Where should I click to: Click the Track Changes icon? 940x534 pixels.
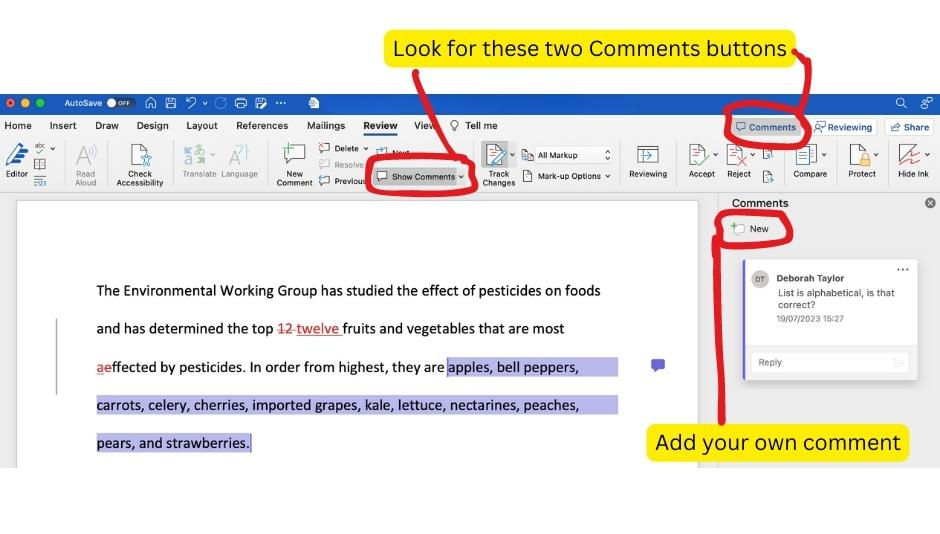pos(495,155)
